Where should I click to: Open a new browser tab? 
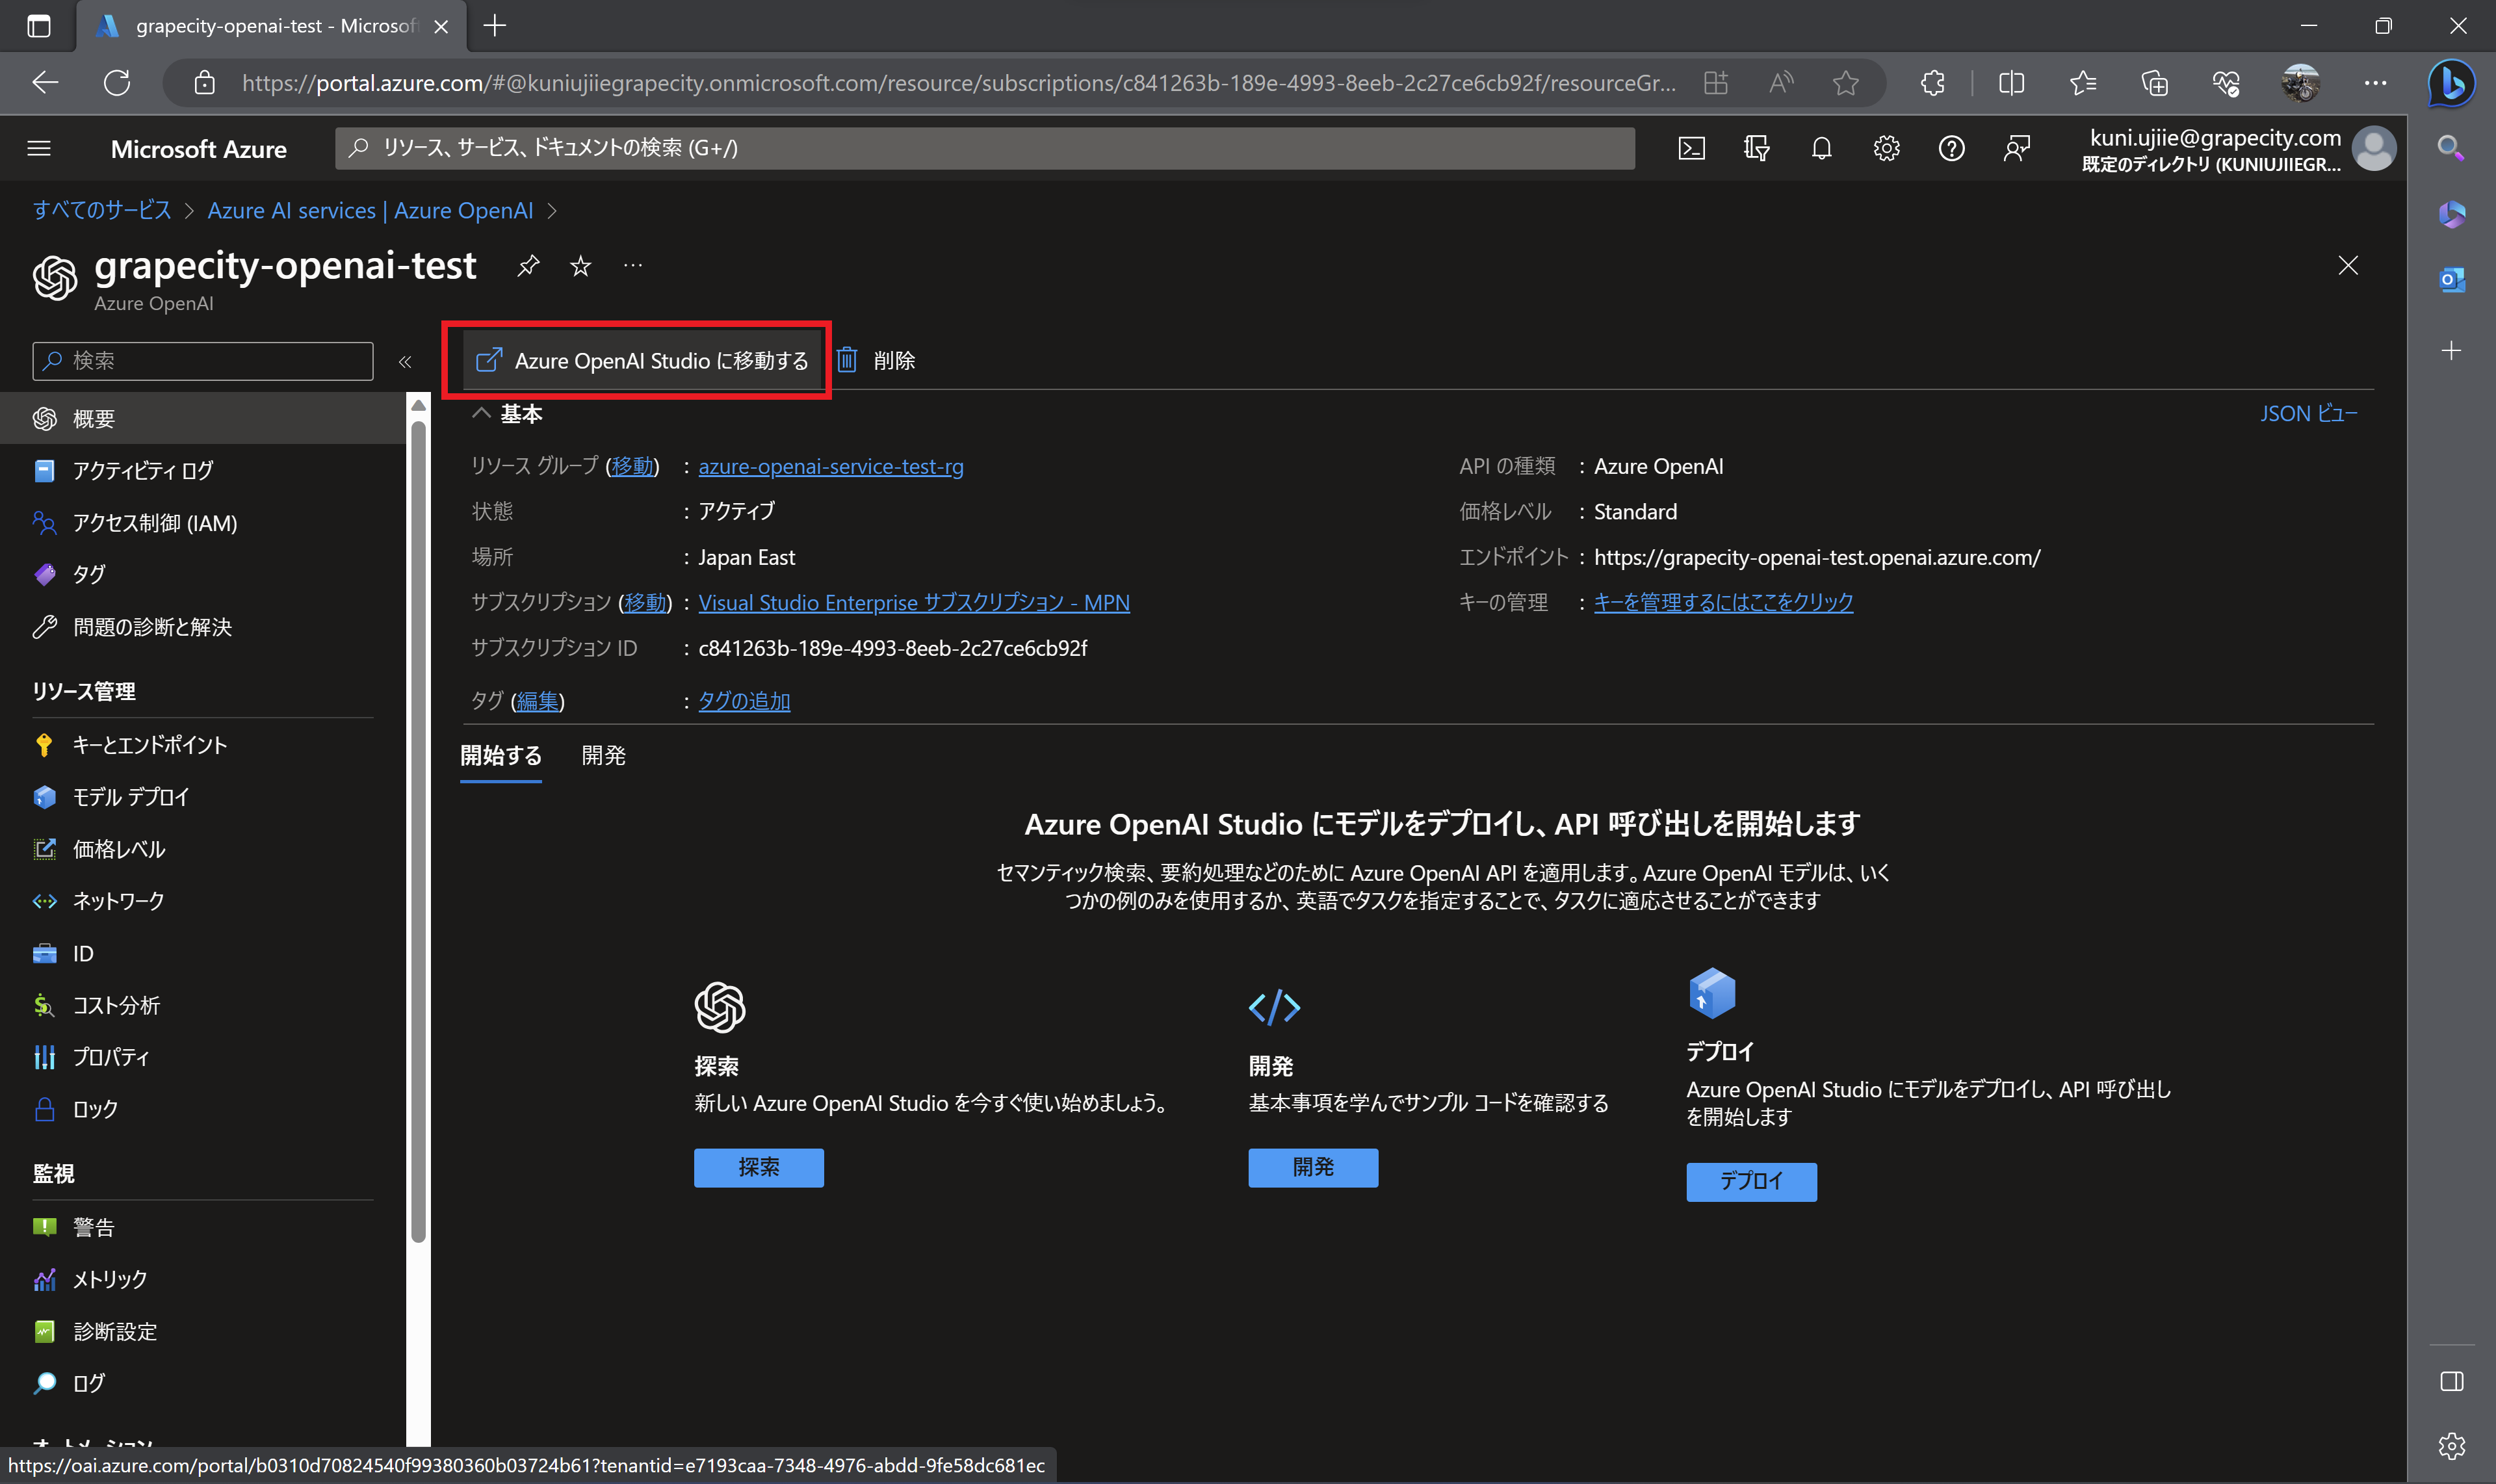pyautogui.click(x=495, y=25)
